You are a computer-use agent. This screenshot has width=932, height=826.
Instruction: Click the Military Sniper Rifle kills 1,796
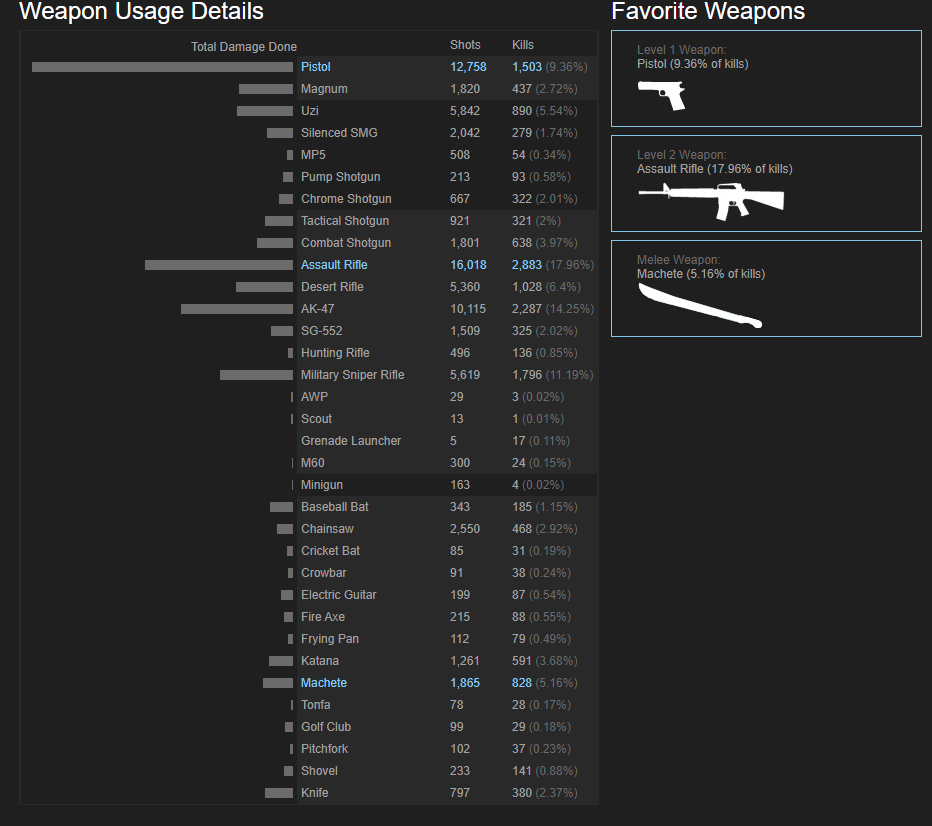tap(527, 374)
